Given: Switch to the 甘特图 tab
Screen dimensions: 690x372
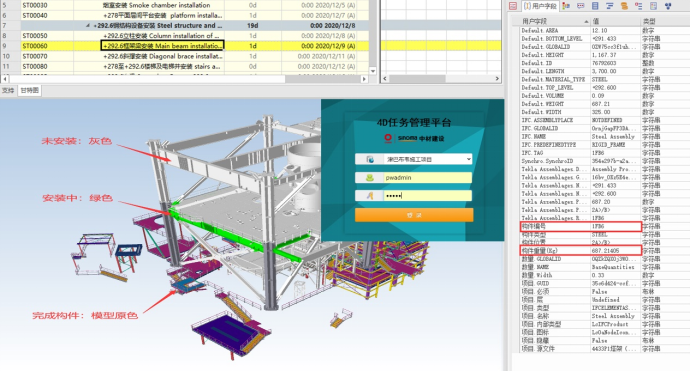Looking at the screenshot, I should (29, 90).
